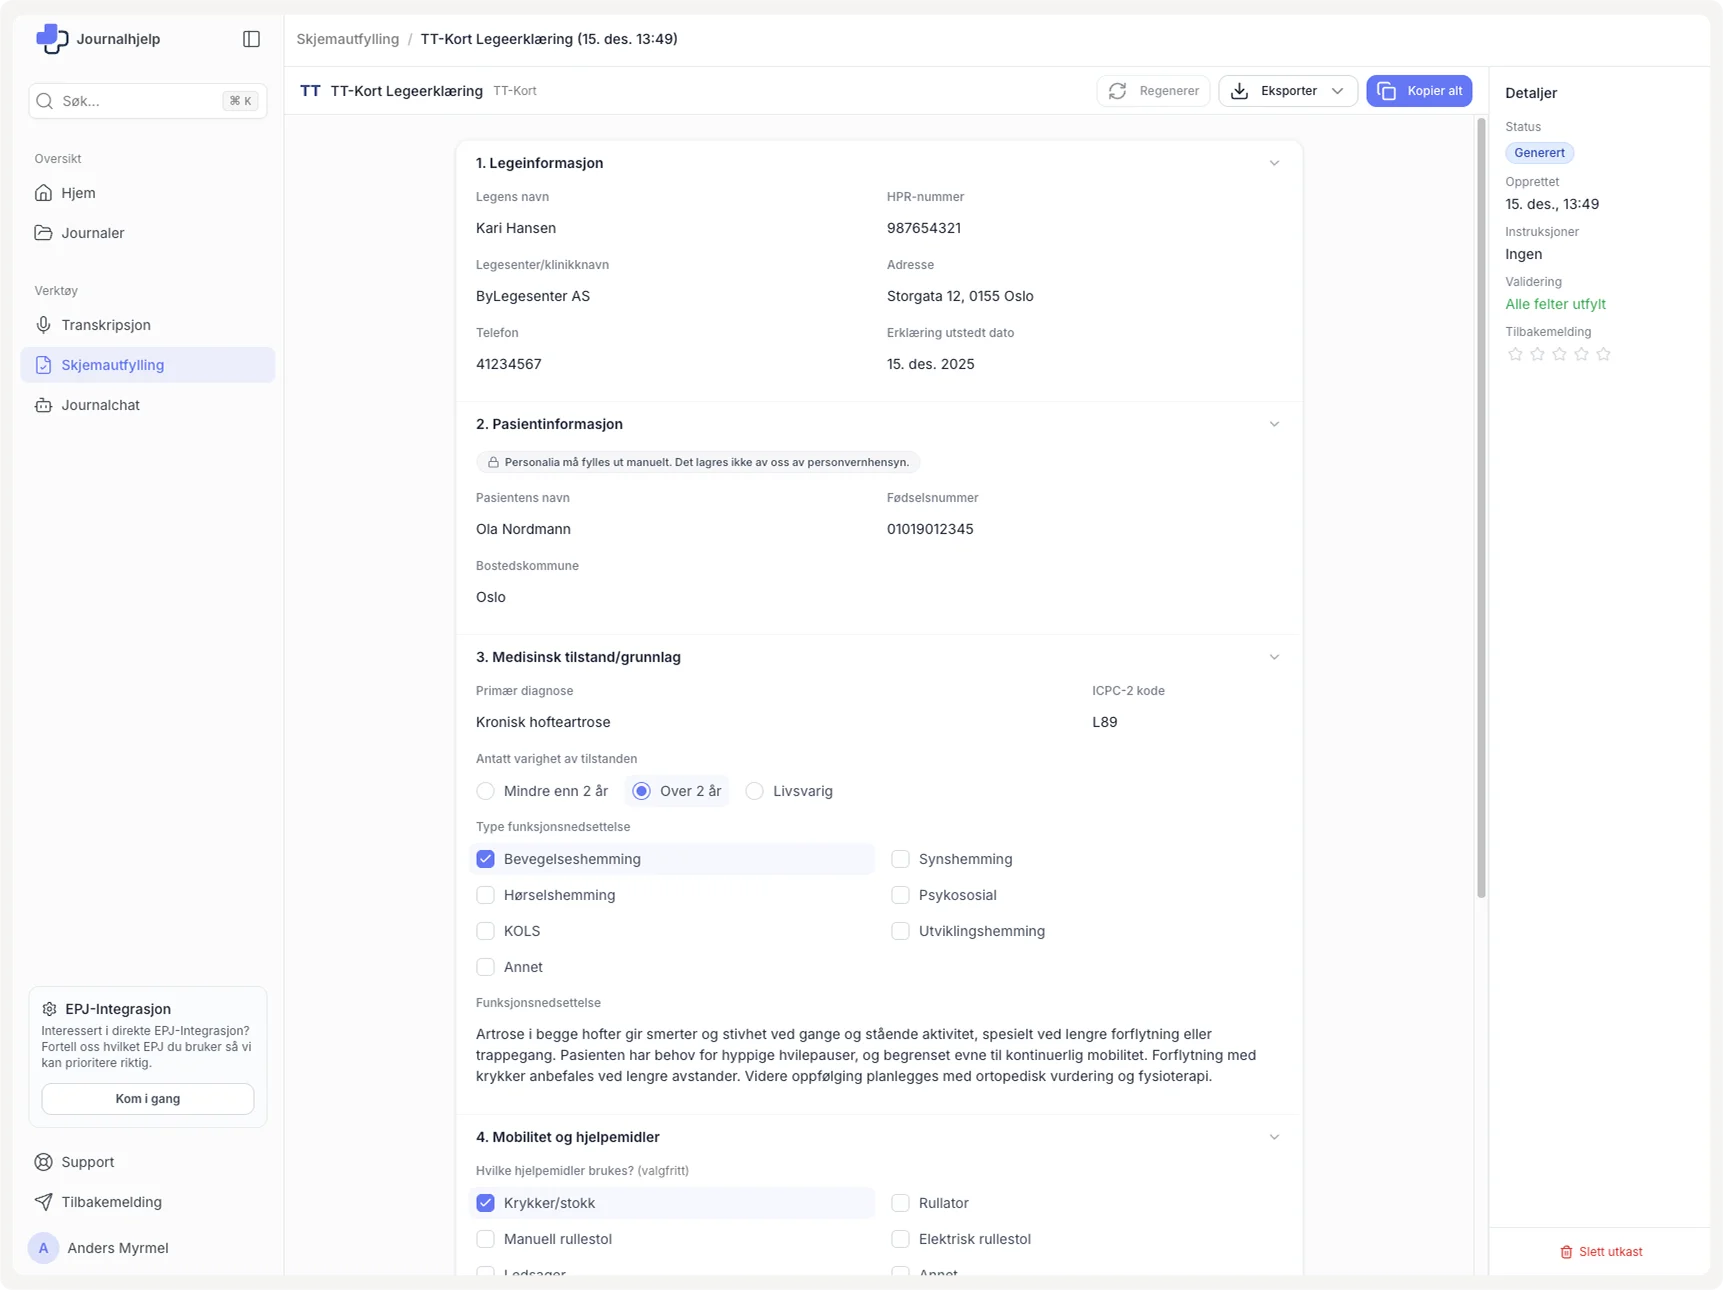Toggle the sidebar collapse icon
The width and height of the screenshot is (1723, 1290).
[251, 39]
